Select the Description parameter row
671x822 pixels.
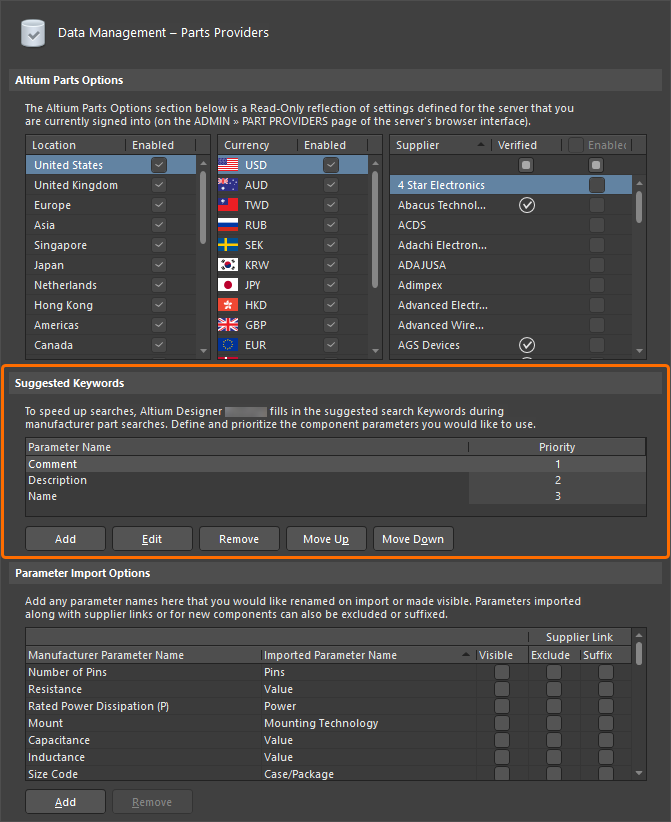336,480
